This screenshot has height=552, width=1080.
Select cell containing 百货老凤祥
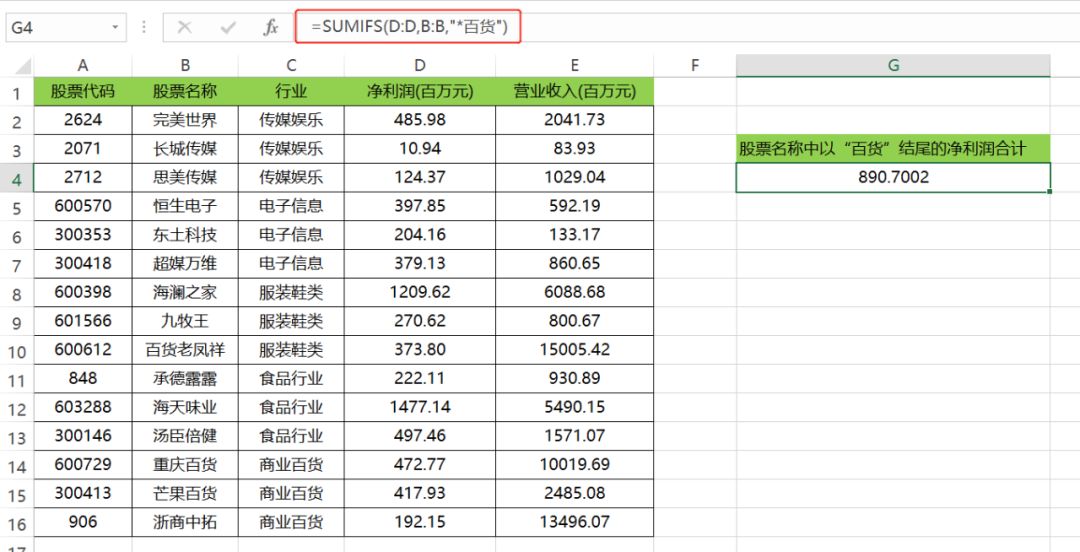(x=185, y=349)
